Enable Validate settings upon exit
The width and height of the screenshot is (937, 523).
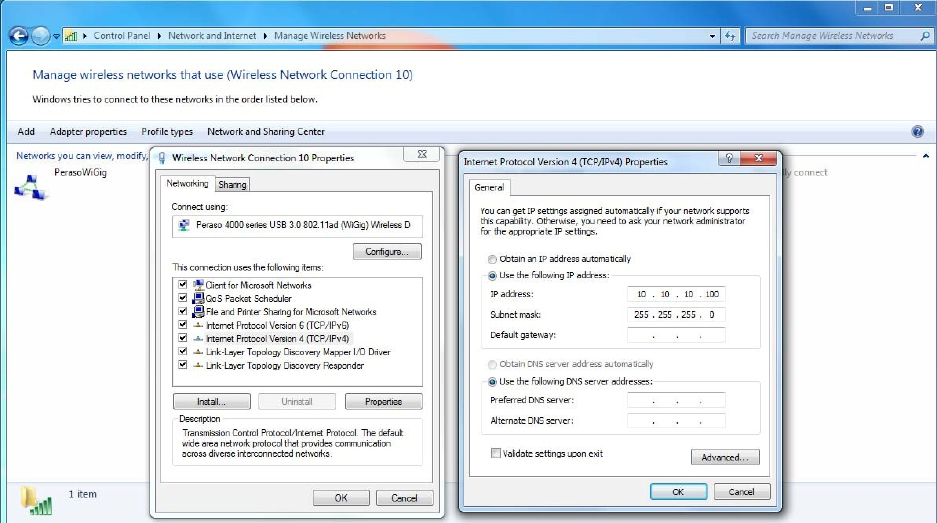(496, 454)
